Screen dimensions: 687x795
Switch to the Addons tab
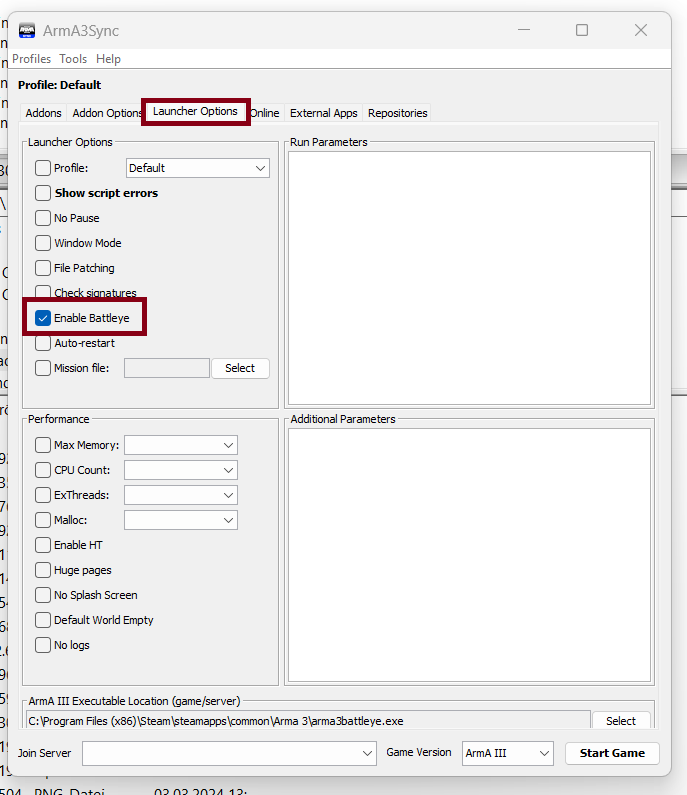pyautogui.click(x=44, y=113)
